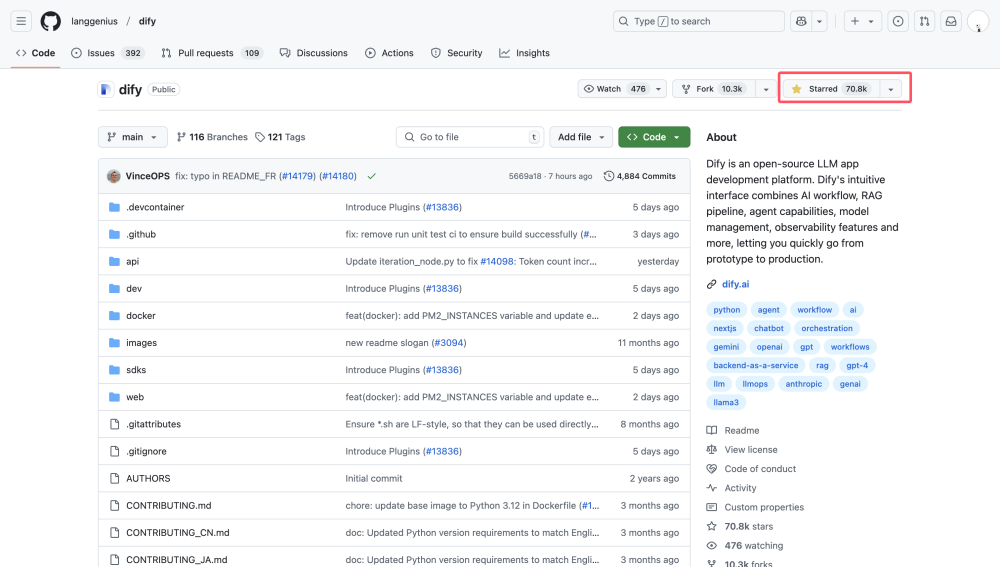Open the Watch notifications dropdown

tap(622, 89)
